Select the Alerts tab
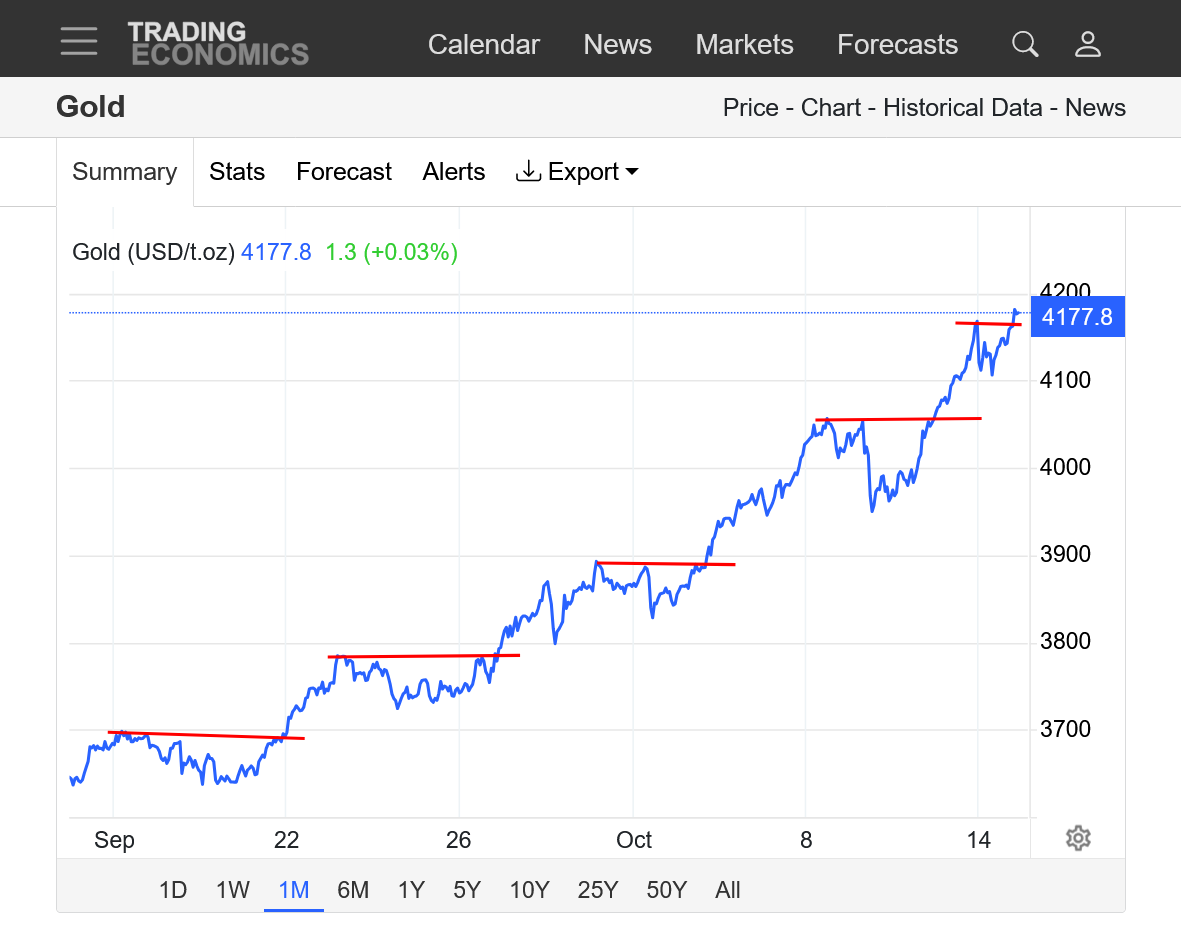Screen dimensions: 1181x933 [x=454, y=172]
